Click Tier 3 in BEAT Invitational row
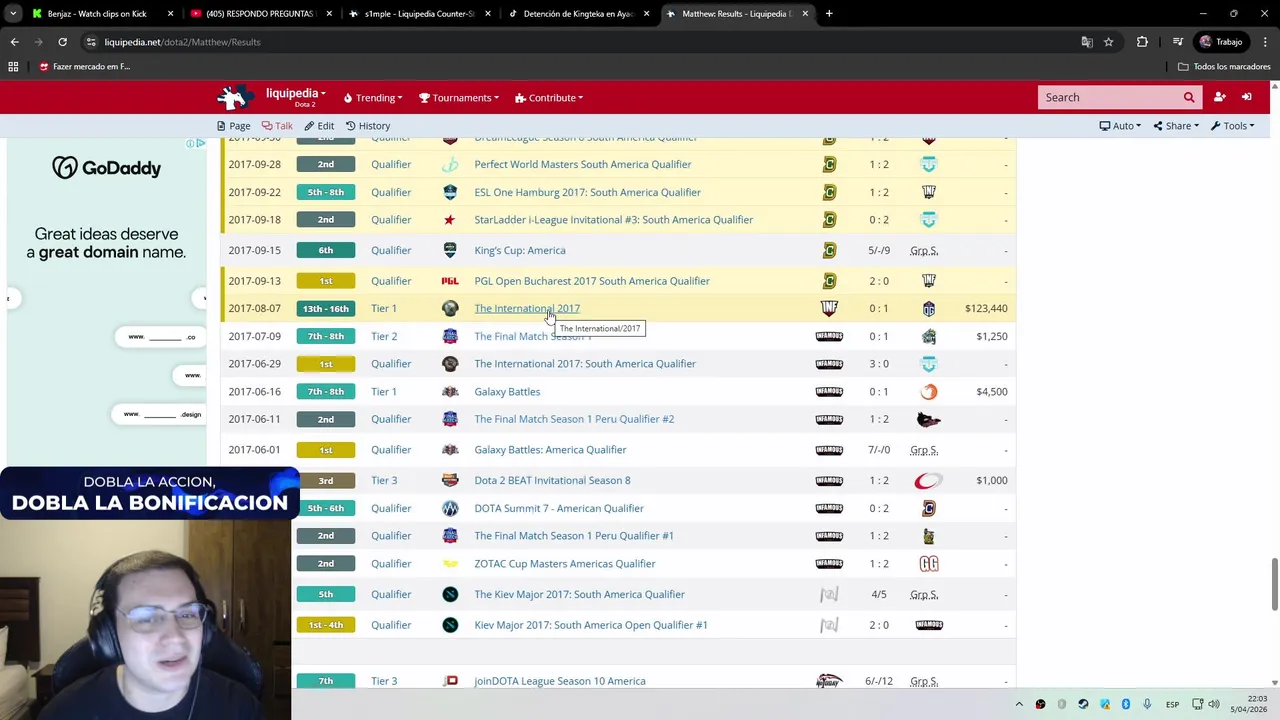The height and width of the screenshot is (720, 1280). point(384,480)
